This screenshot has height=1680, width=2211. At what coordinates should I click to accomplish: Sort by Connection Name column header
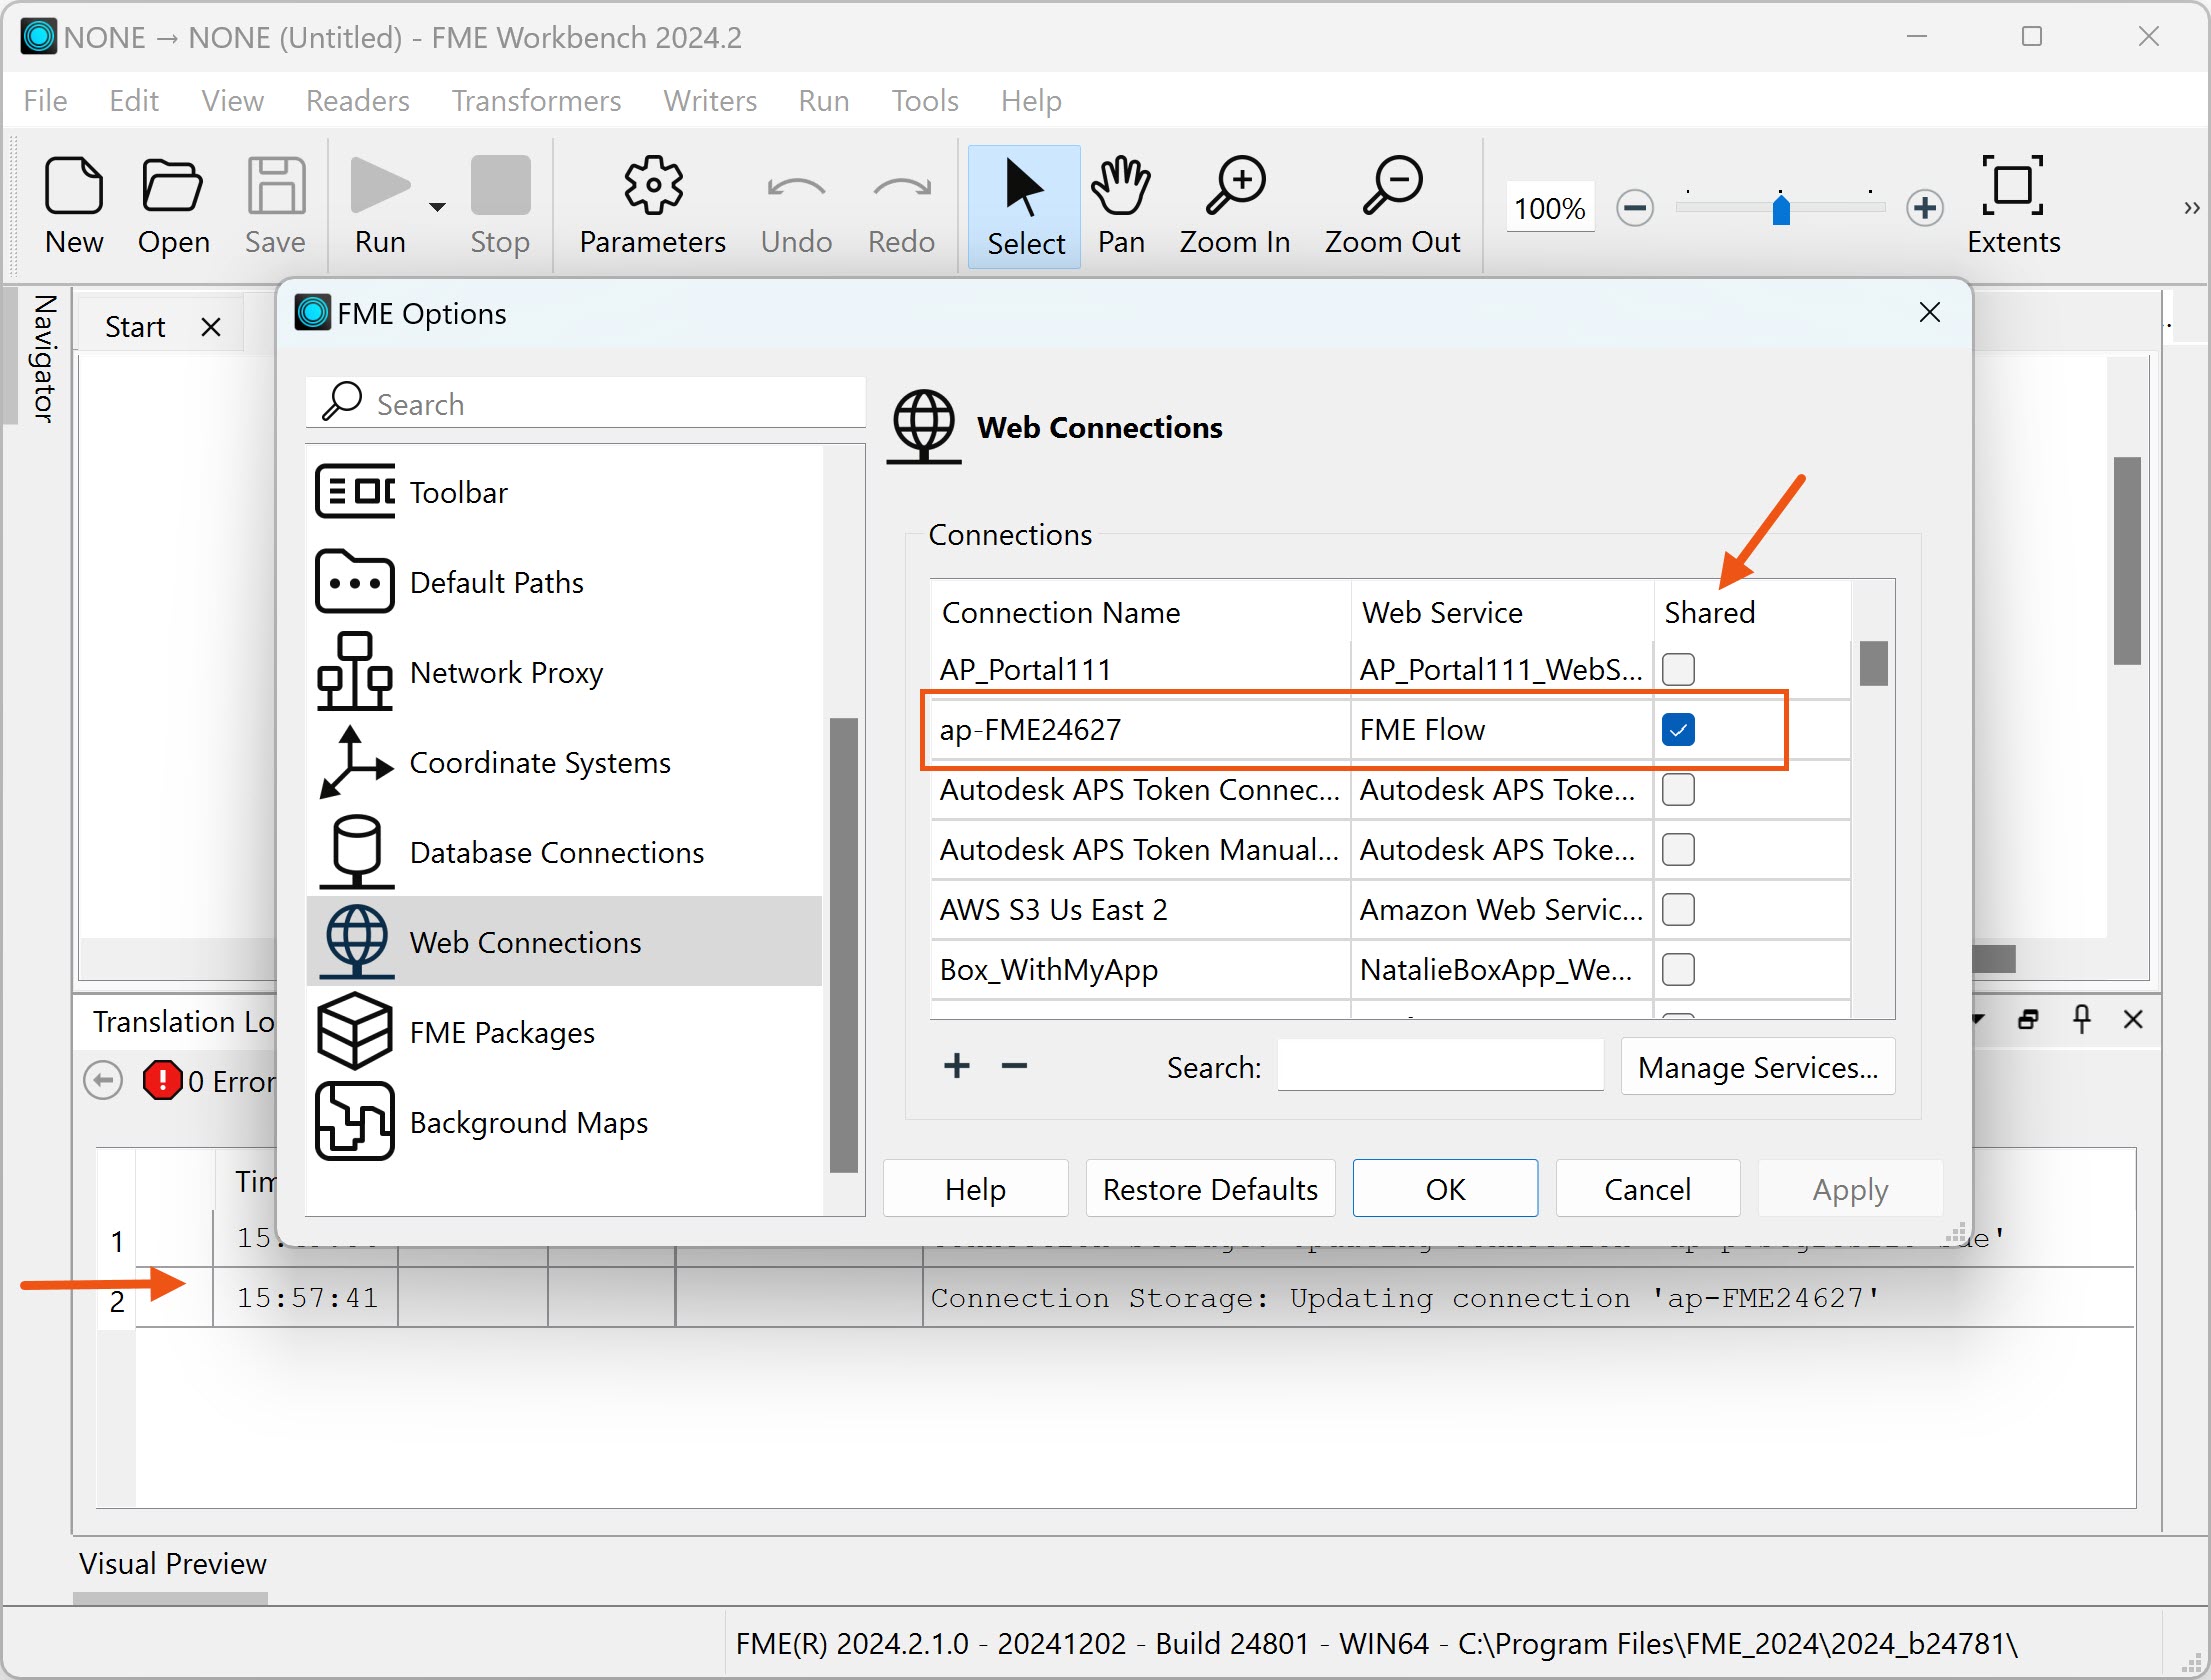(1140, 611)
